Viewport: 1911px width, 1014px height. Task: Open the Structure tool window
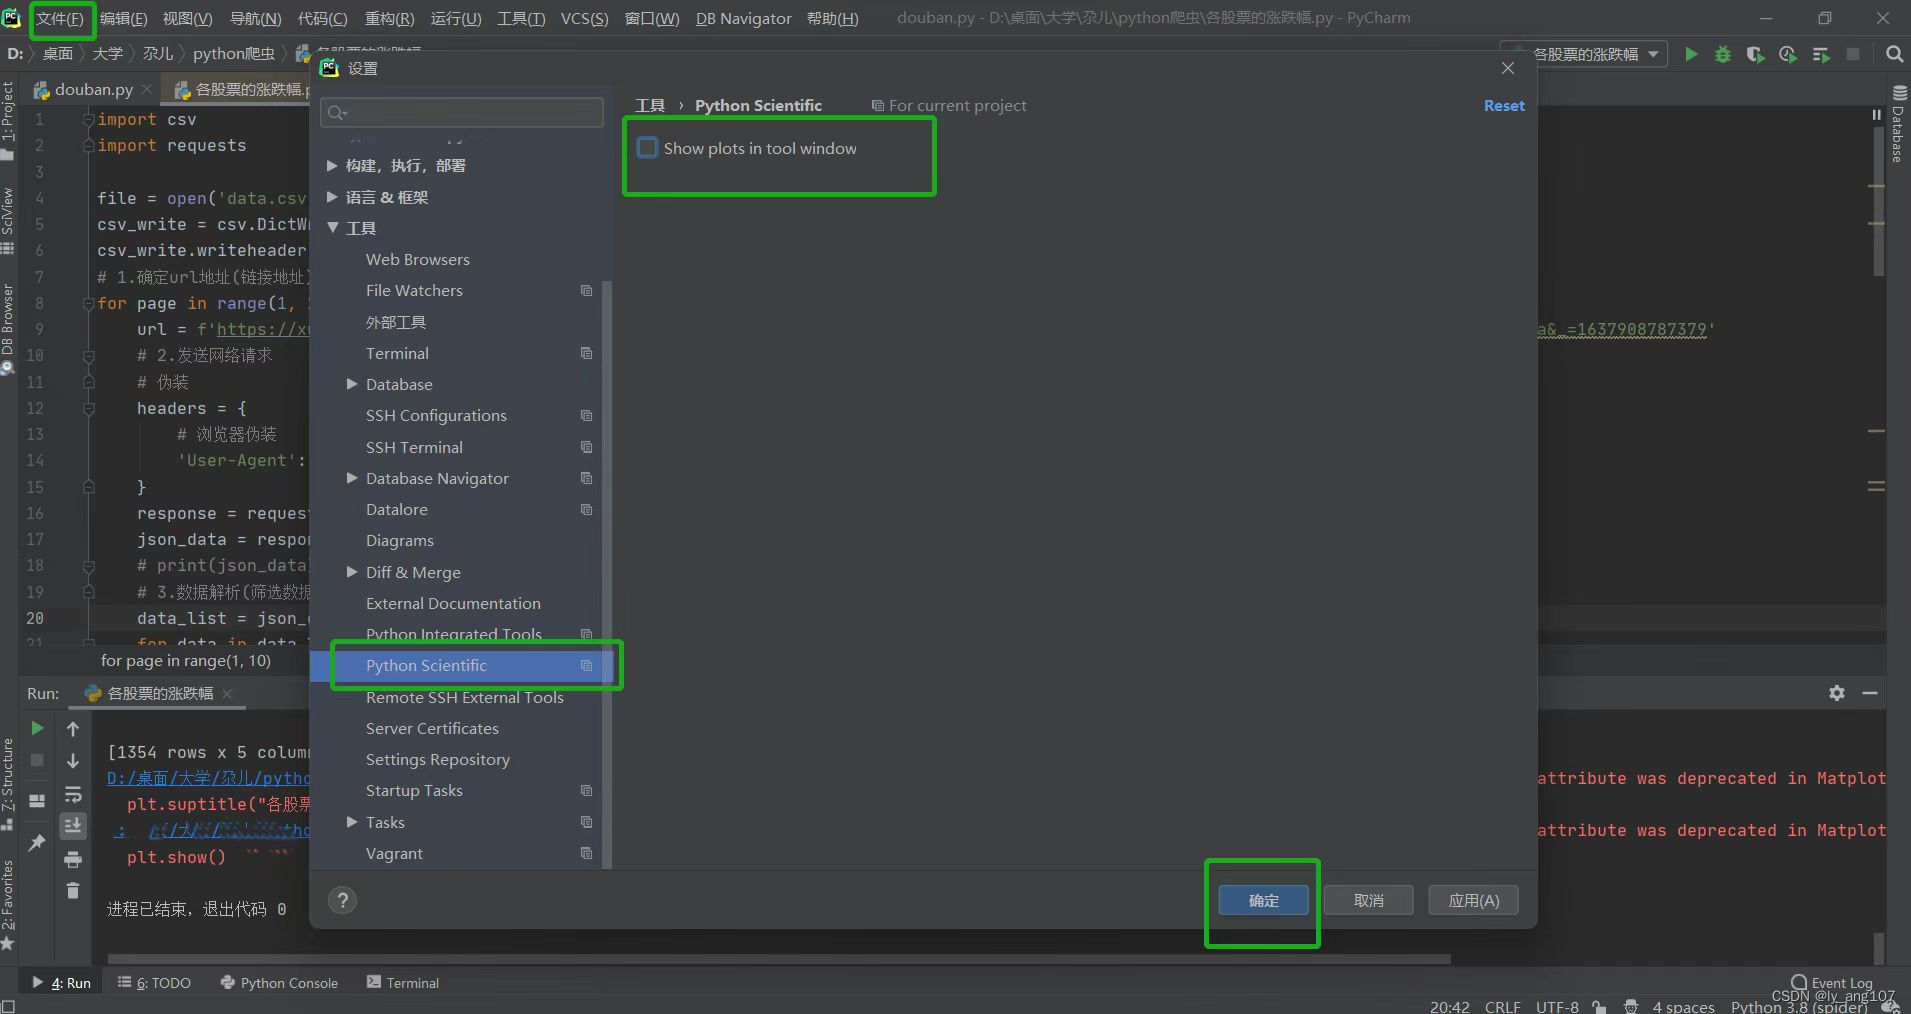[8, 783]
